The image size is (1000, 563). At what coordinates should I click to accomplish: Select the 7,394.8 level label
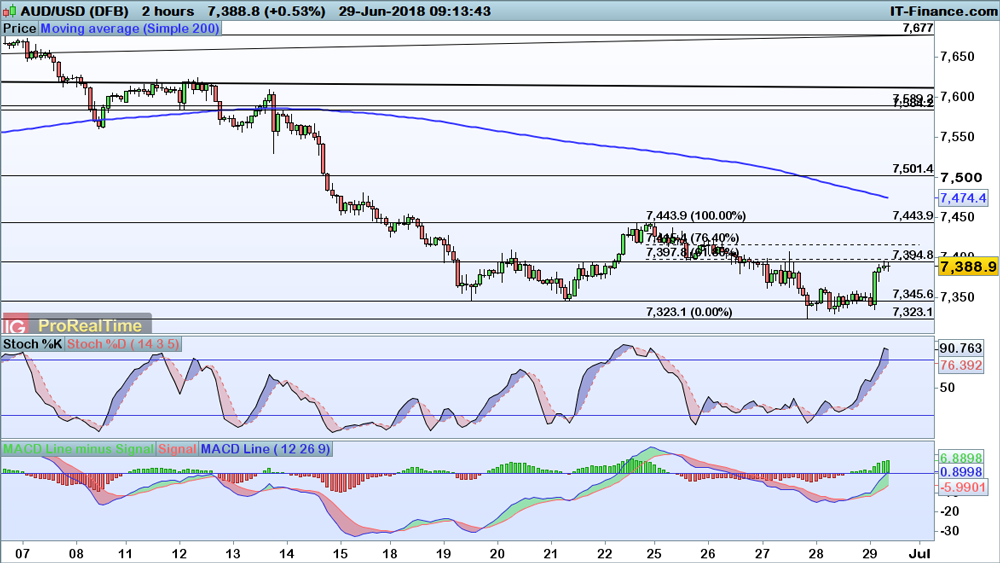pos(913,255)
